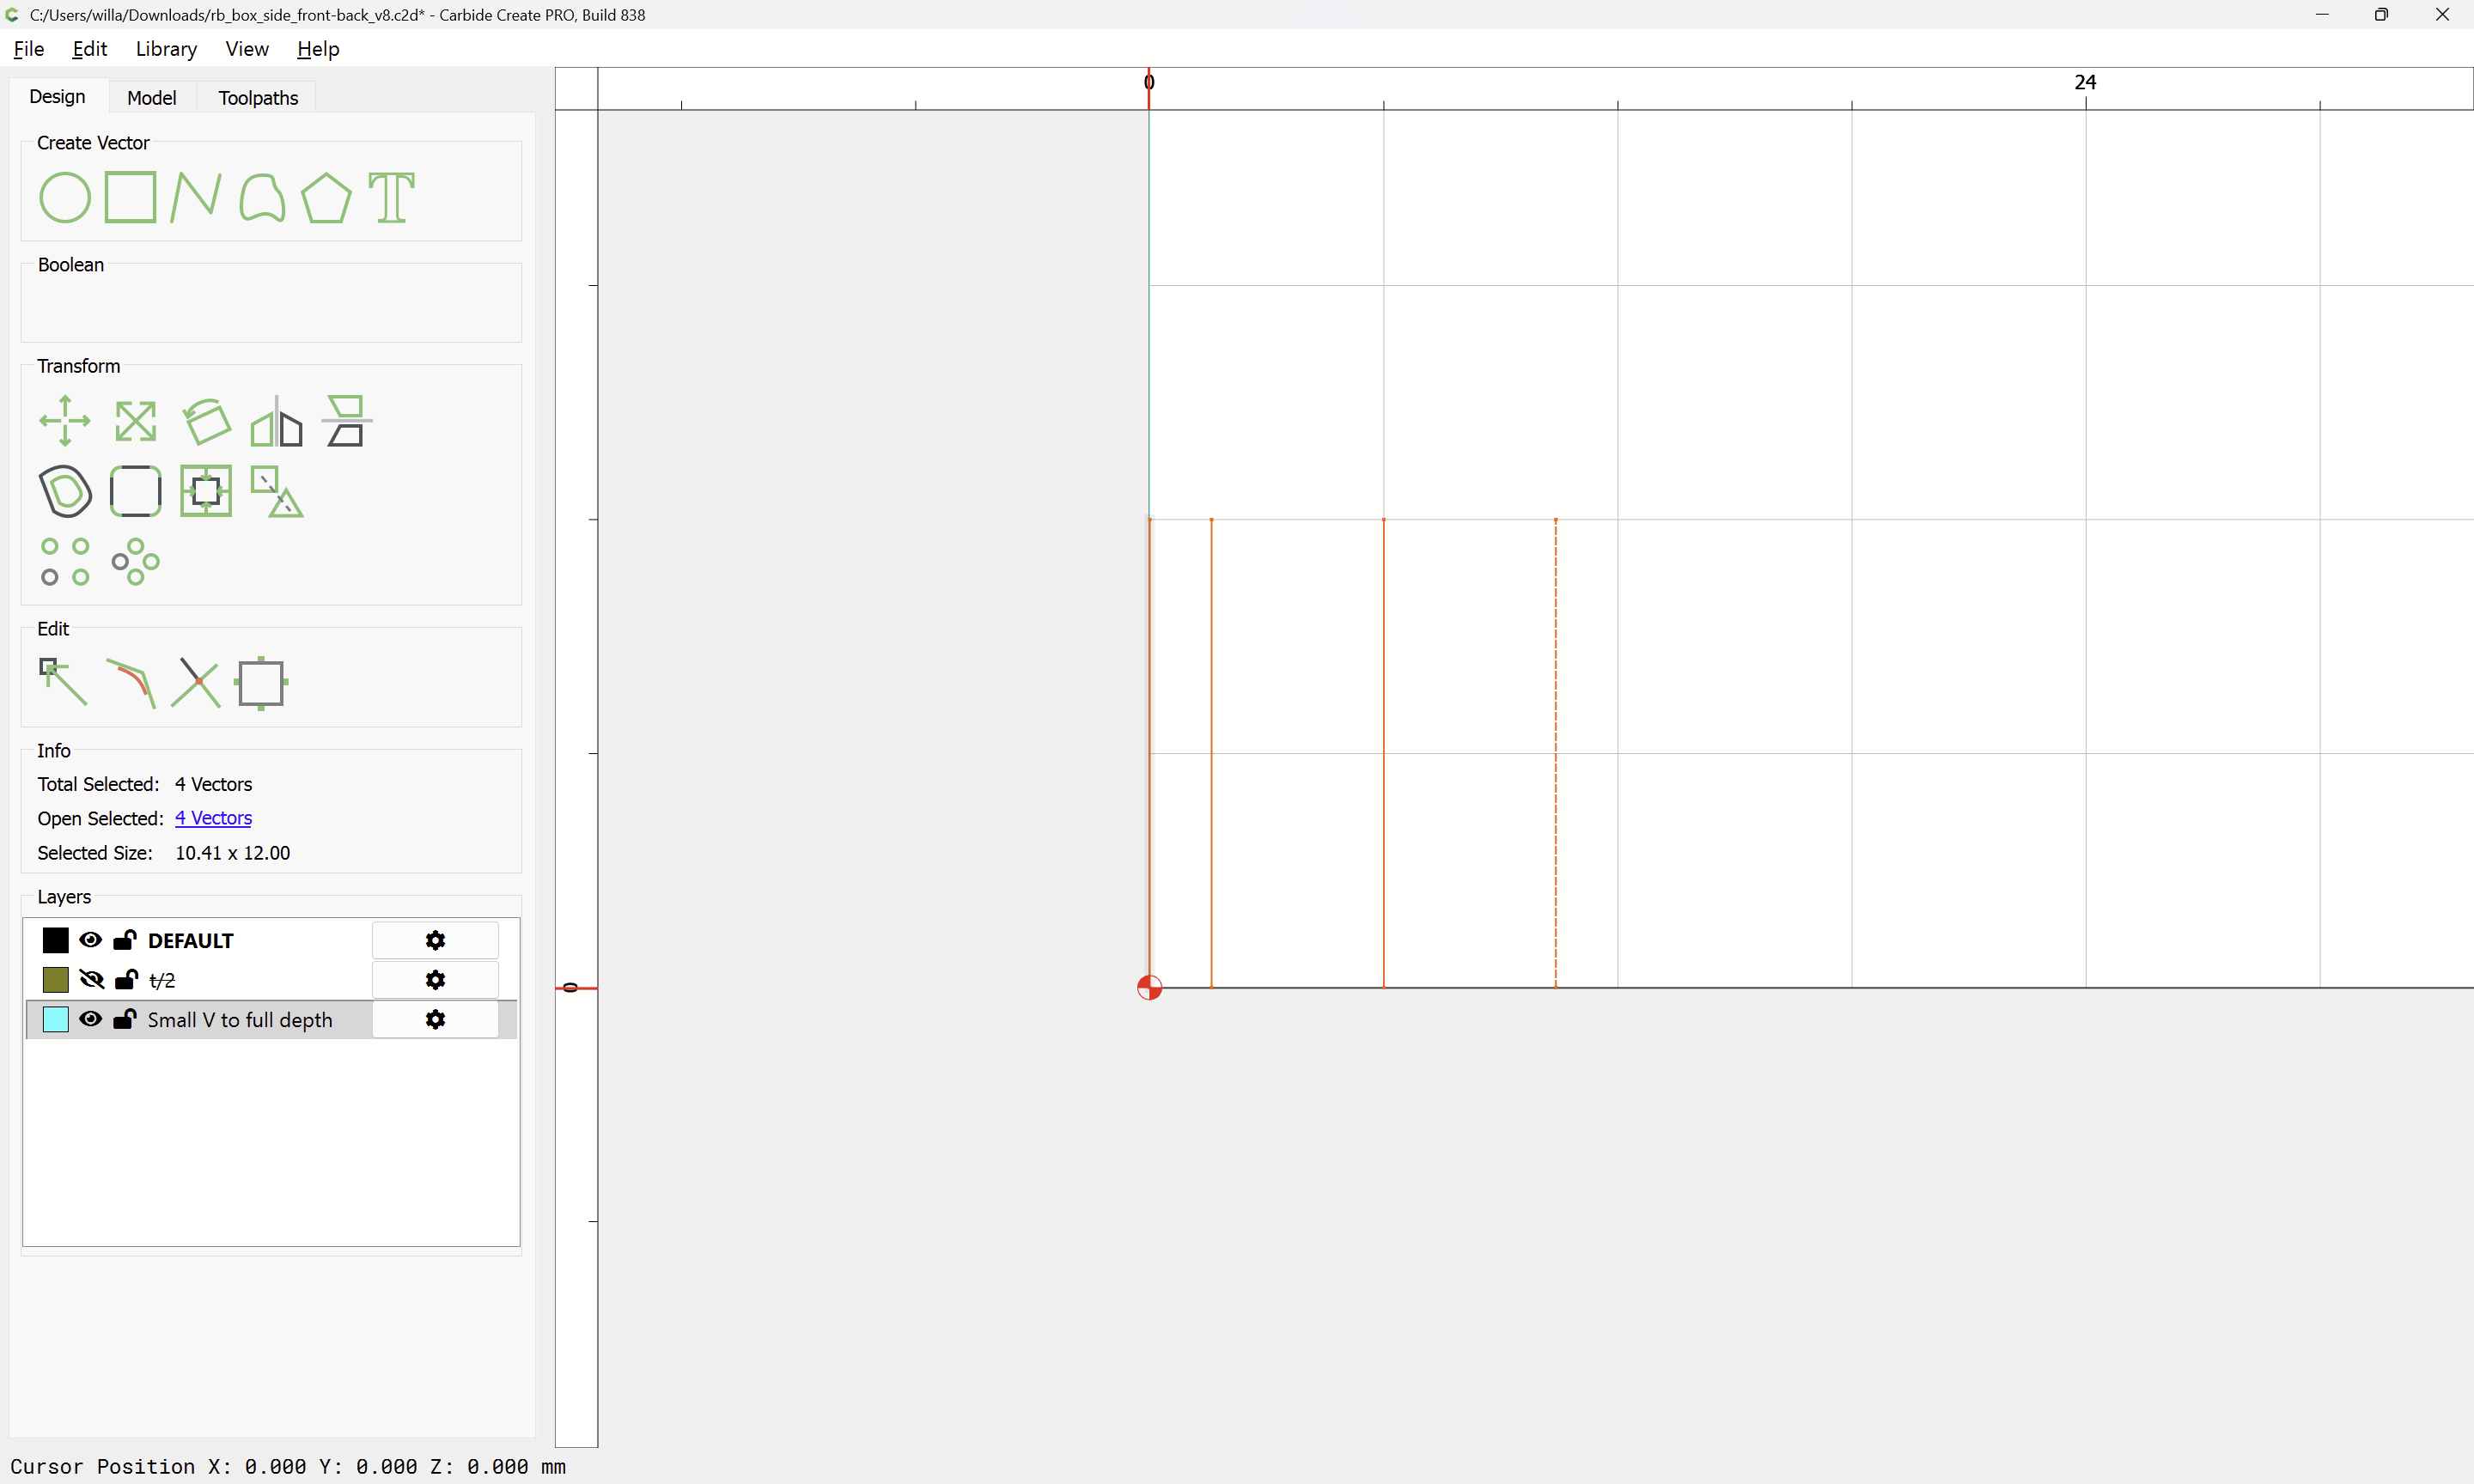This screenshot has width=2474, height=1484.
Task: Open settings gear for DEFAULT layer
Action: 435,940
